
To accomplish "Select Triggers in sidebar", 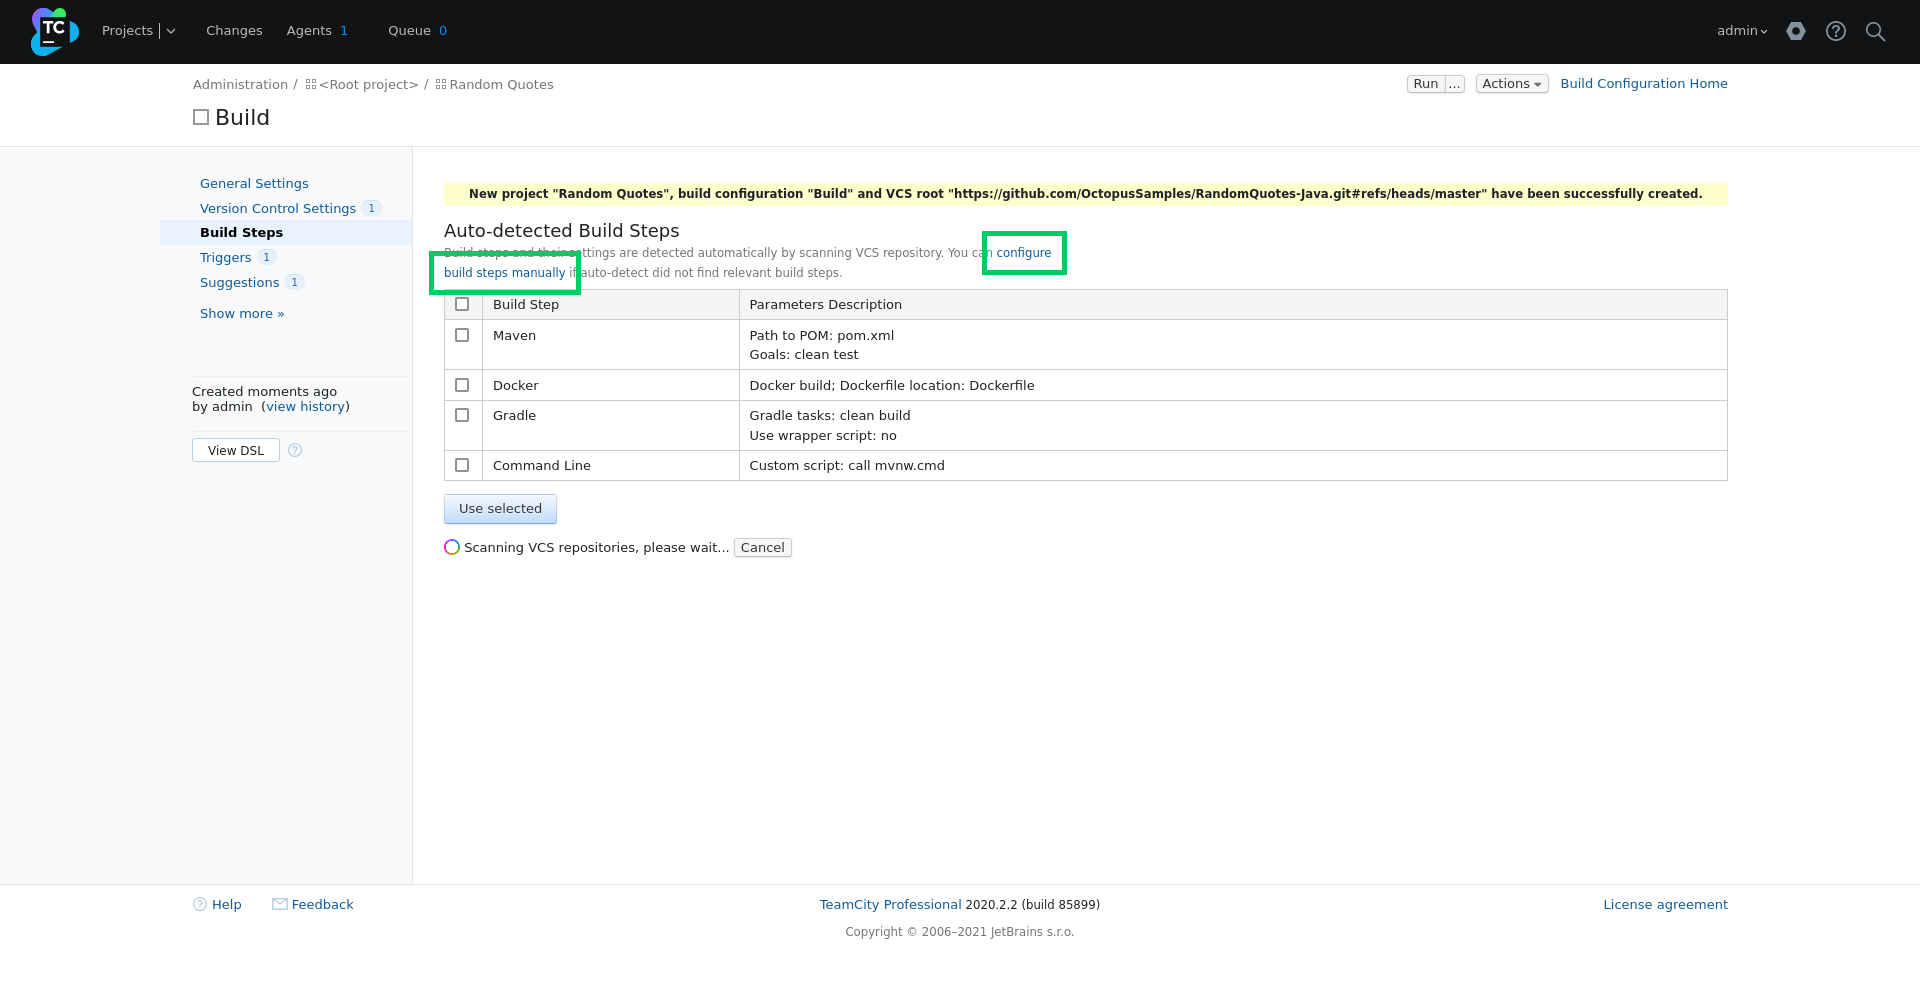I will (x=225, y=258).
